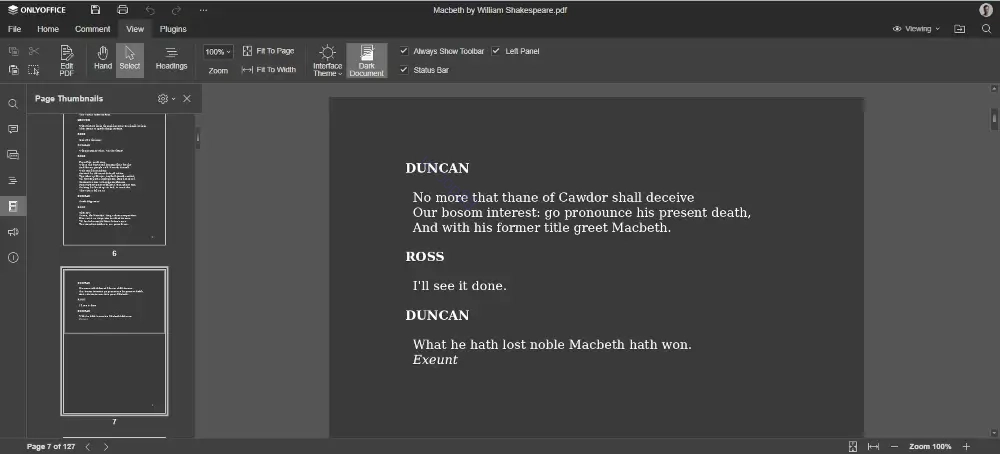Open the Viewing mode dropdown

916,29
